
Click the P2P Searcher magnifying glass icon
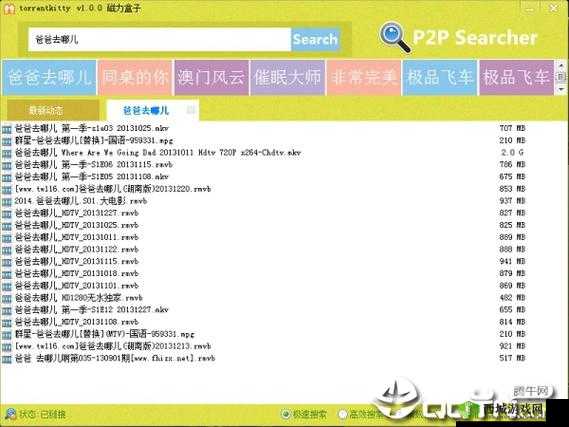(x=394, y=37)
